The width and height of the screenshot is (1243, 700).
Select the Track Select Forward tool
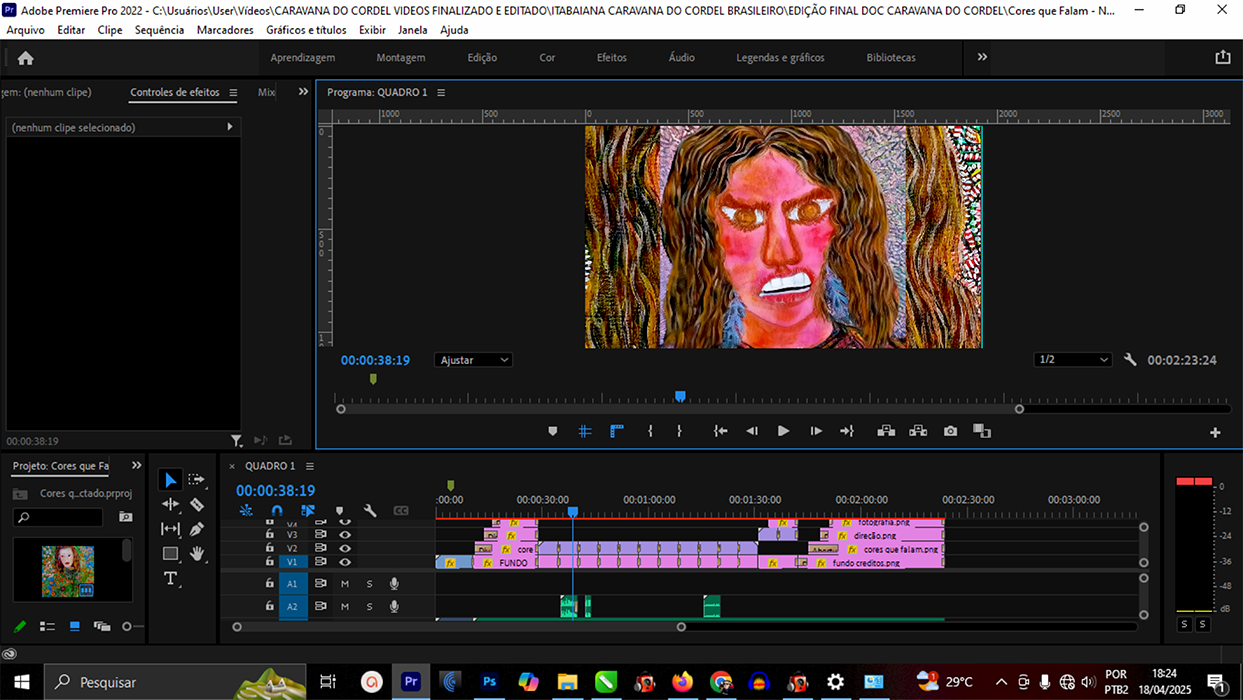coord(197,480)
